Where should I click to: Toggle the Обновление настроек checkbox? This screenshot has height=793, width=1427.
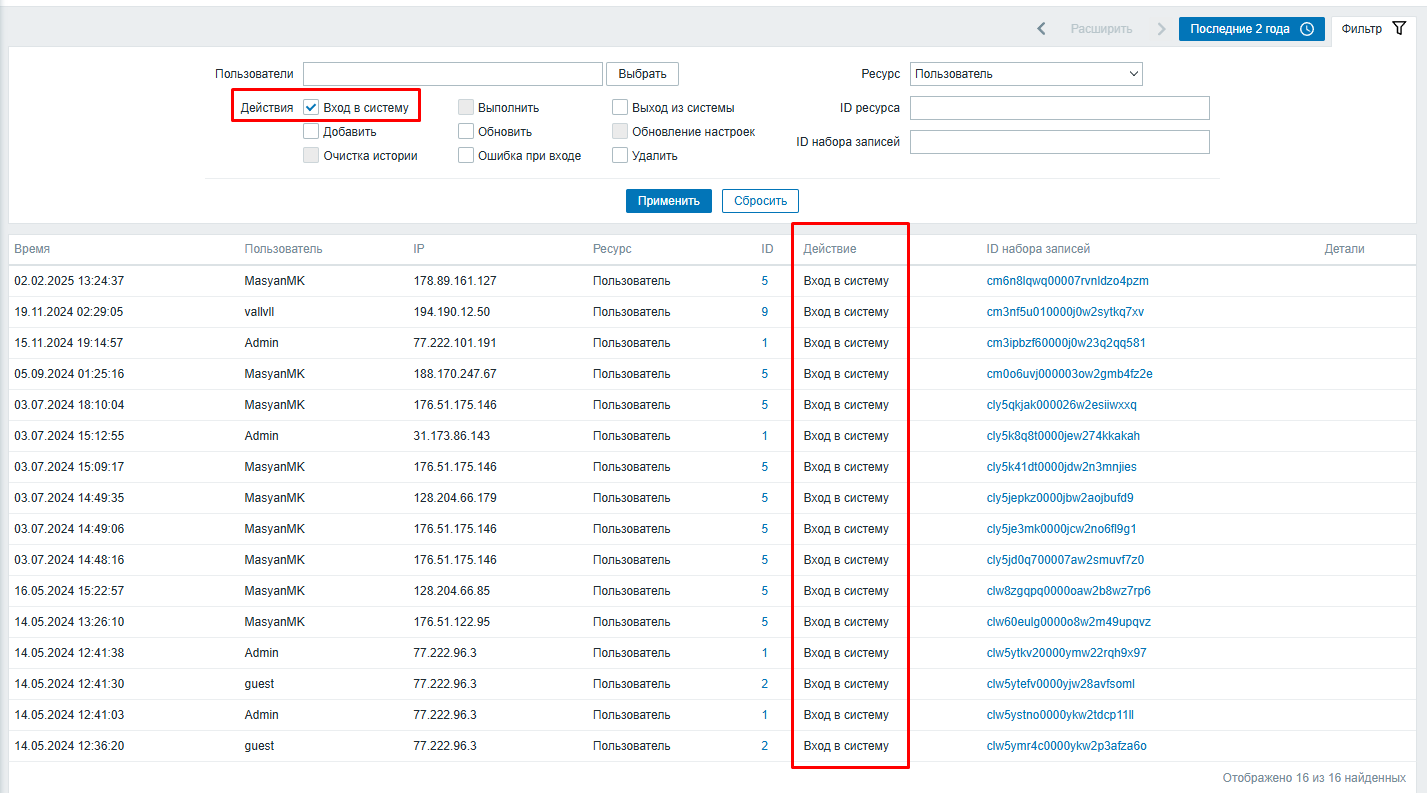pos(620,131)
